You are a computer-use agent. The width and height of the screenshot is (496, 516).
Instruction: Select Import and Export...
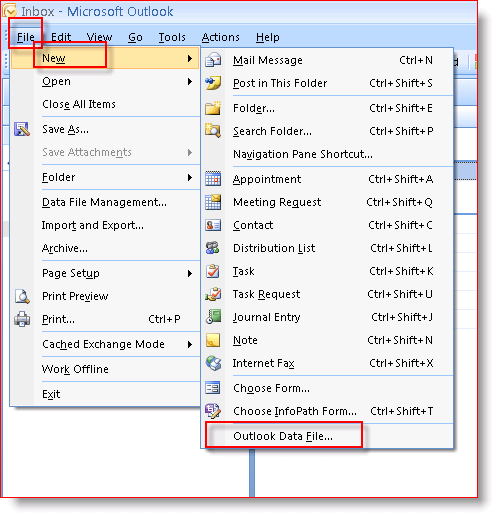[x=105, y=225]
